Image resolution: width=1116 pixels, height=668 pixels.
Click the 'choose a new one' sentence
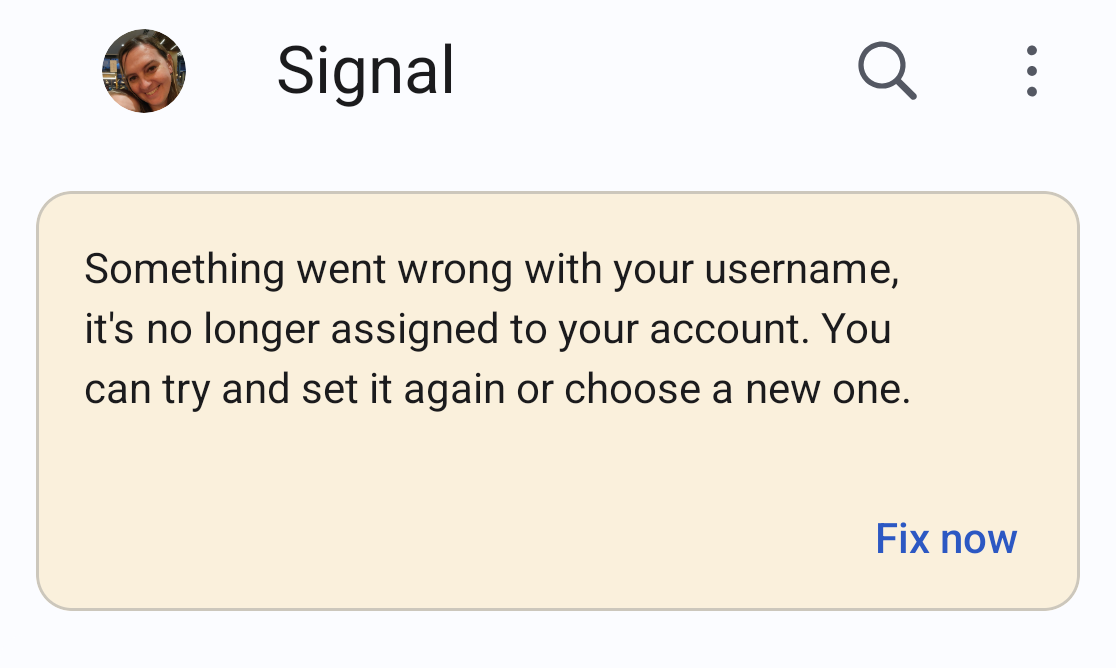coord(737,390)
